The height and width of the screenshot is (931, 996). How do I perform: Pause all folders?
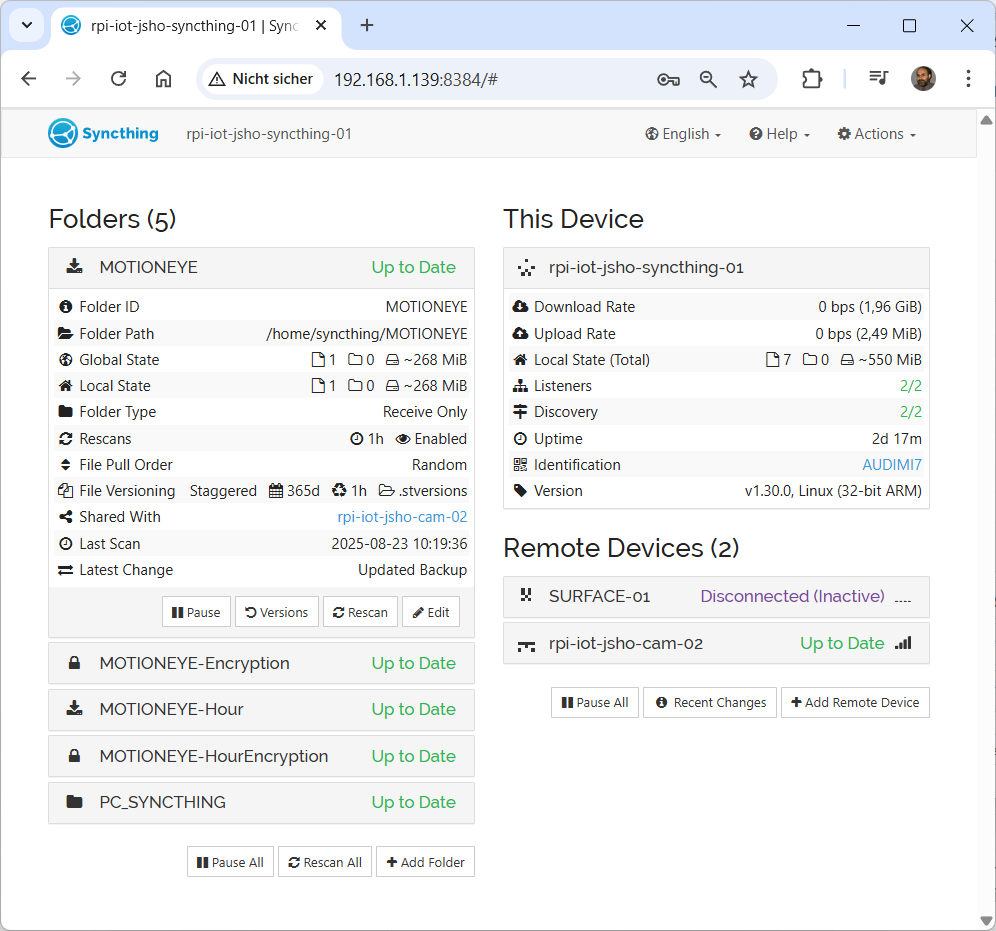tap(230, 862)
